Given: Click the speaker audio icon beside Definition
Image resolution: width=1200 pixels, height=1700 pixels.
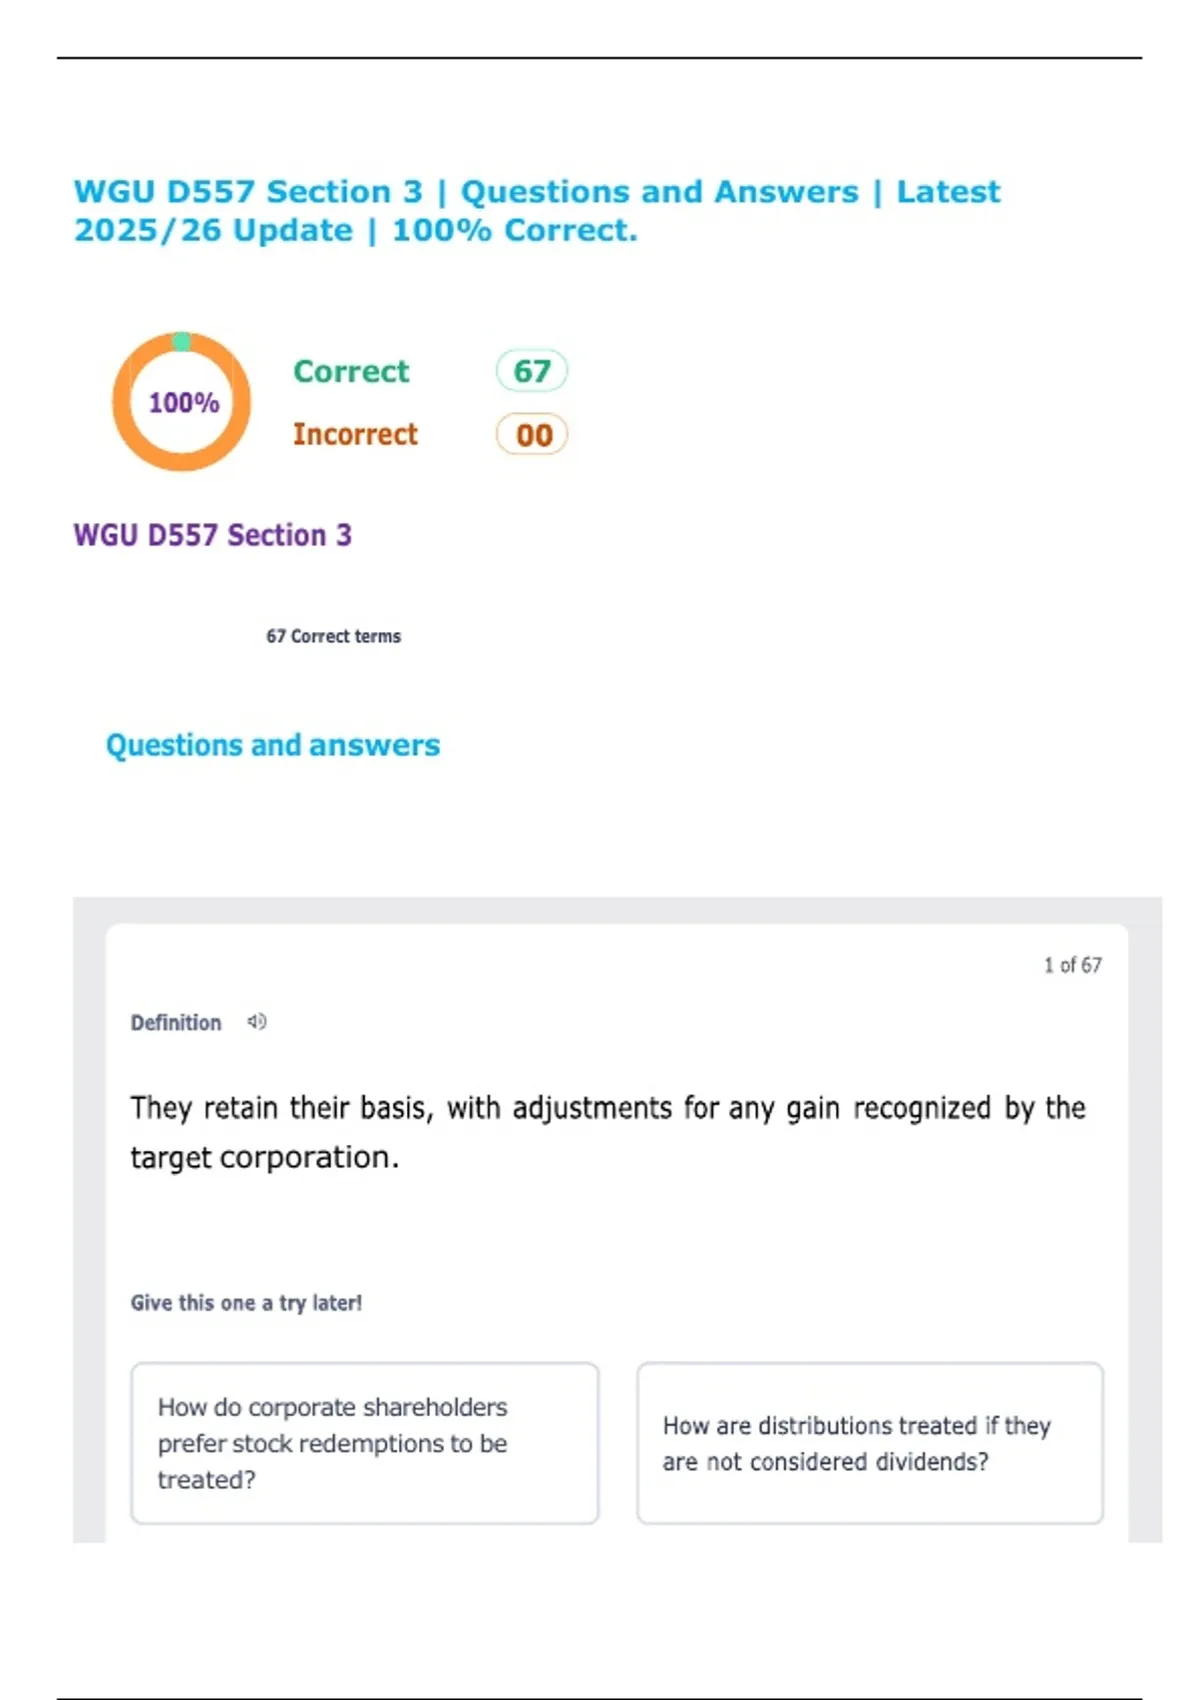Looking at the screenshot, I should coord(257,1022).
